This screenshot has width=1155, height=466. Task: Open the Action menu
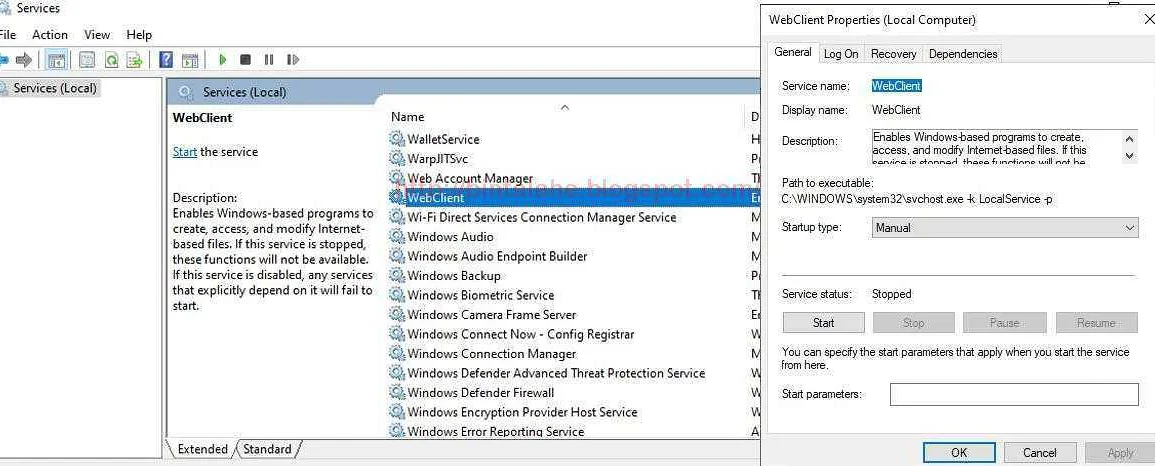(x=50, y=35)
